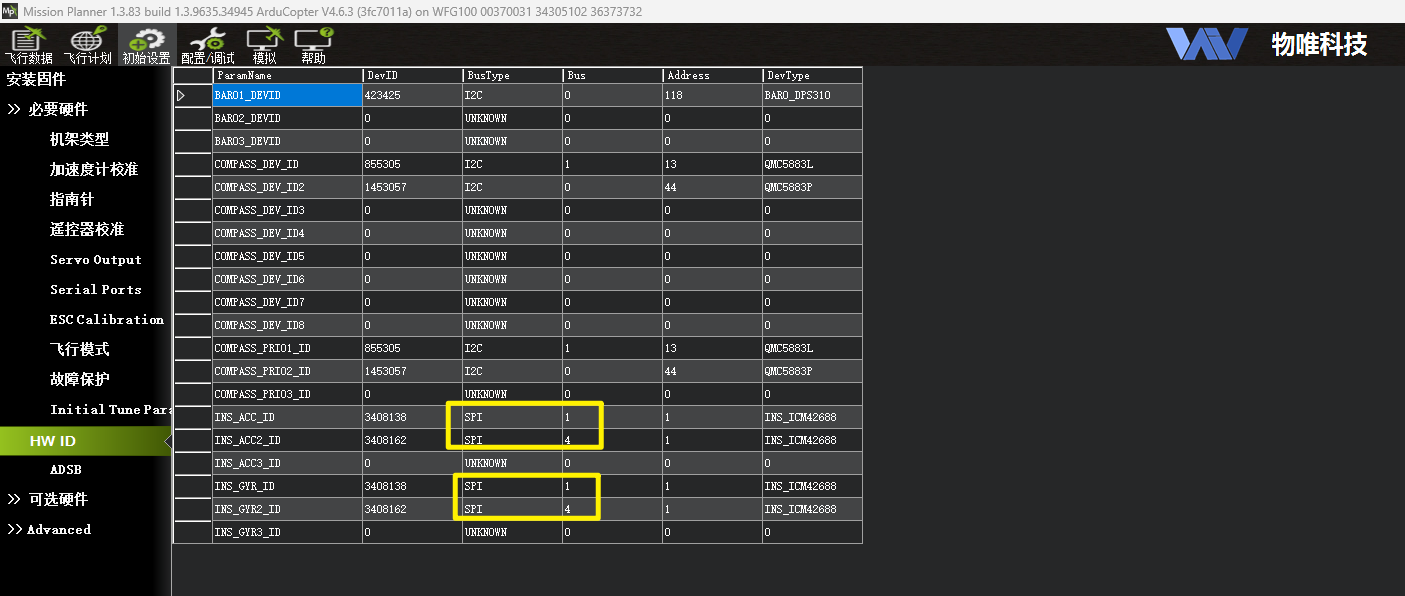The height and width of the screenshot is (596, 1405).
Task: Click DevID 3408162 in INS_ACC2_ID row
Action: [x=412, y=440]
